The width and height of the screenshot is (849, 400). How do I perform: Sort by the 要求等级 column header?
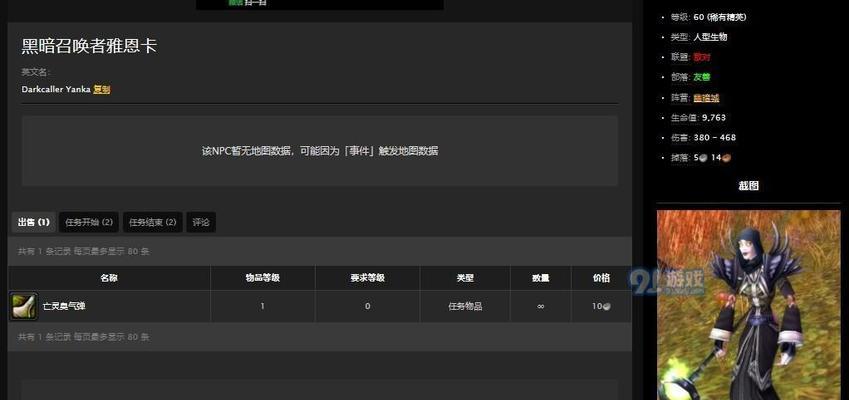[368, 278]
